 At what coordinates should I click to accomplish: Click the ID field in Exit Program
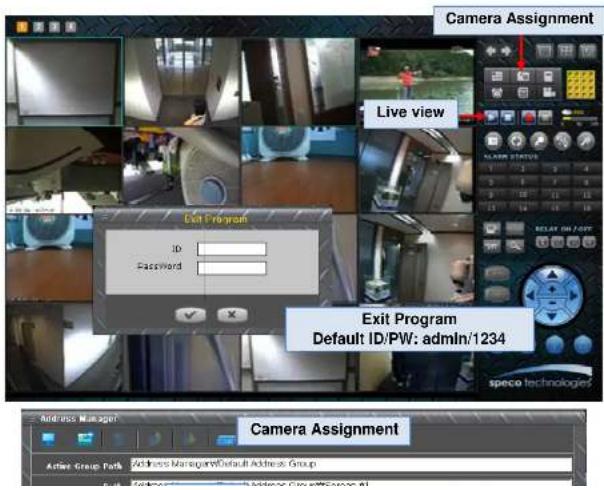click(232, 249)
